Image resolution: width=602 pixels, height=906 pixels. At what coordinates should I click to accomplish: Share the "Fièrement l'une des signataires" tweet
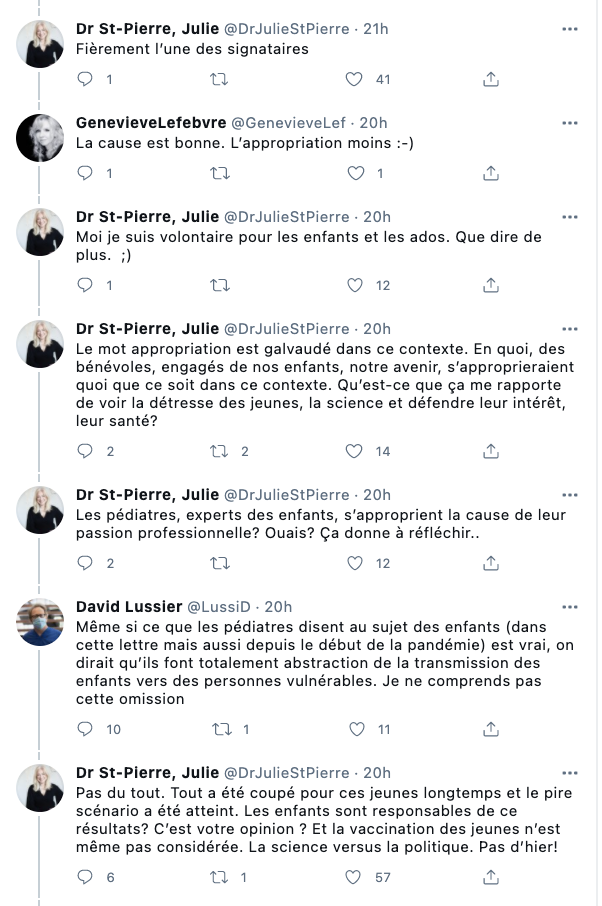point(490,79)
